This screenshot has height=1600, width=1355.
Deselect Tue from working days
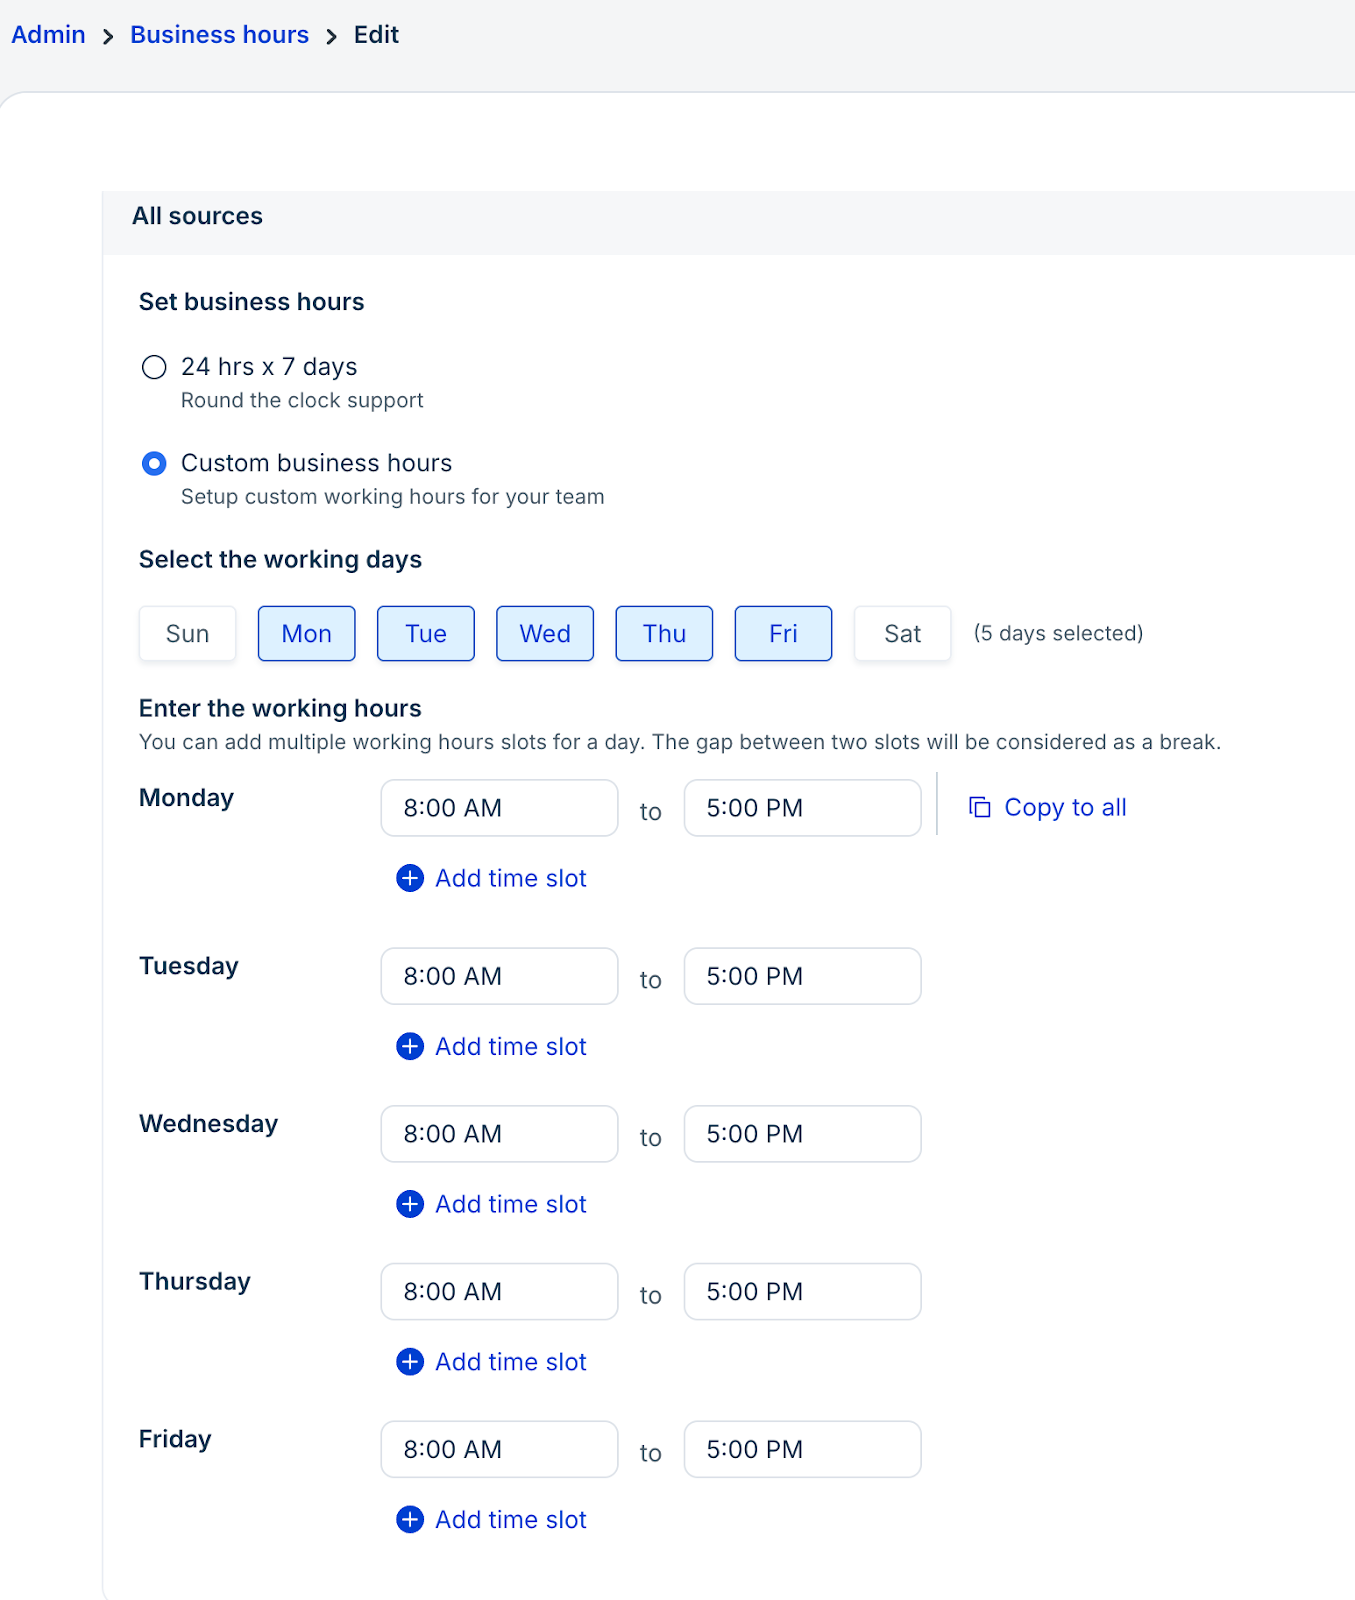(426, 633)
